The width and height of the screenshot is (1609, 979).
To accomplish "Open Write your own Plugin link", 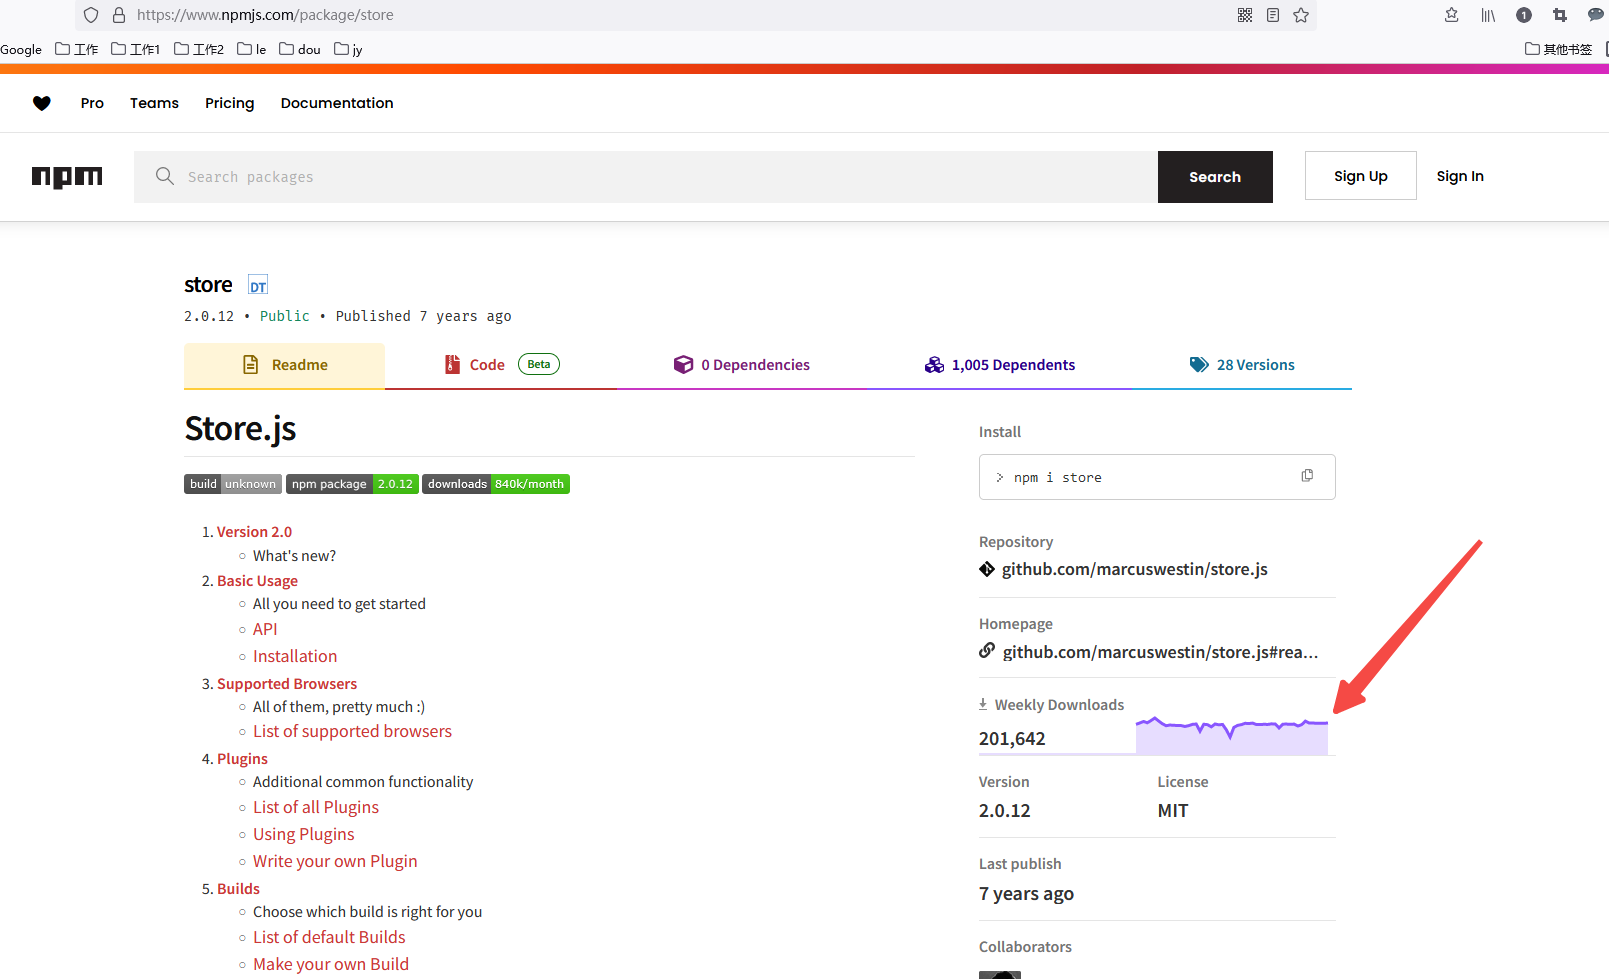I will point(335,861).
